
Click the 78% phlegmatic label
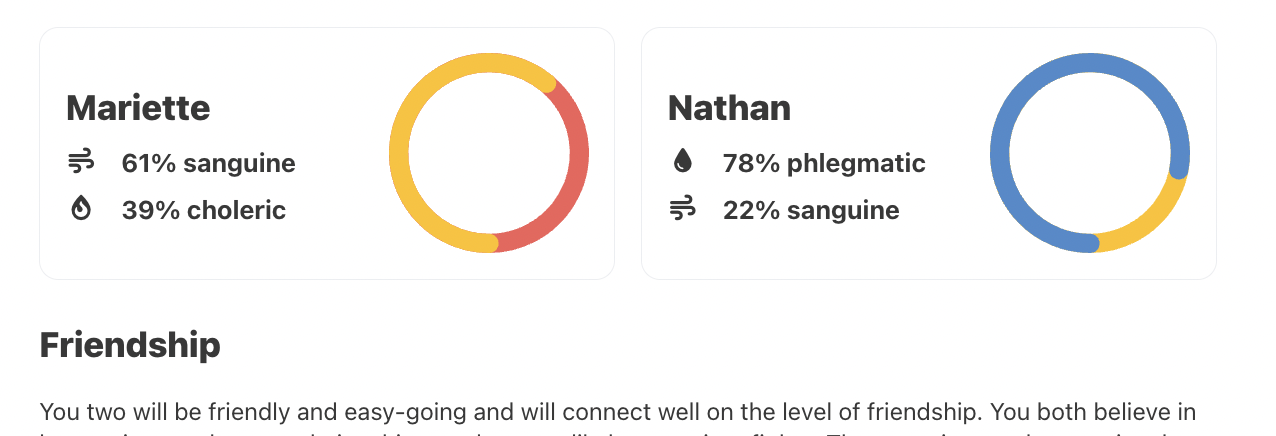pyautogui.click(x=824, y=163)
